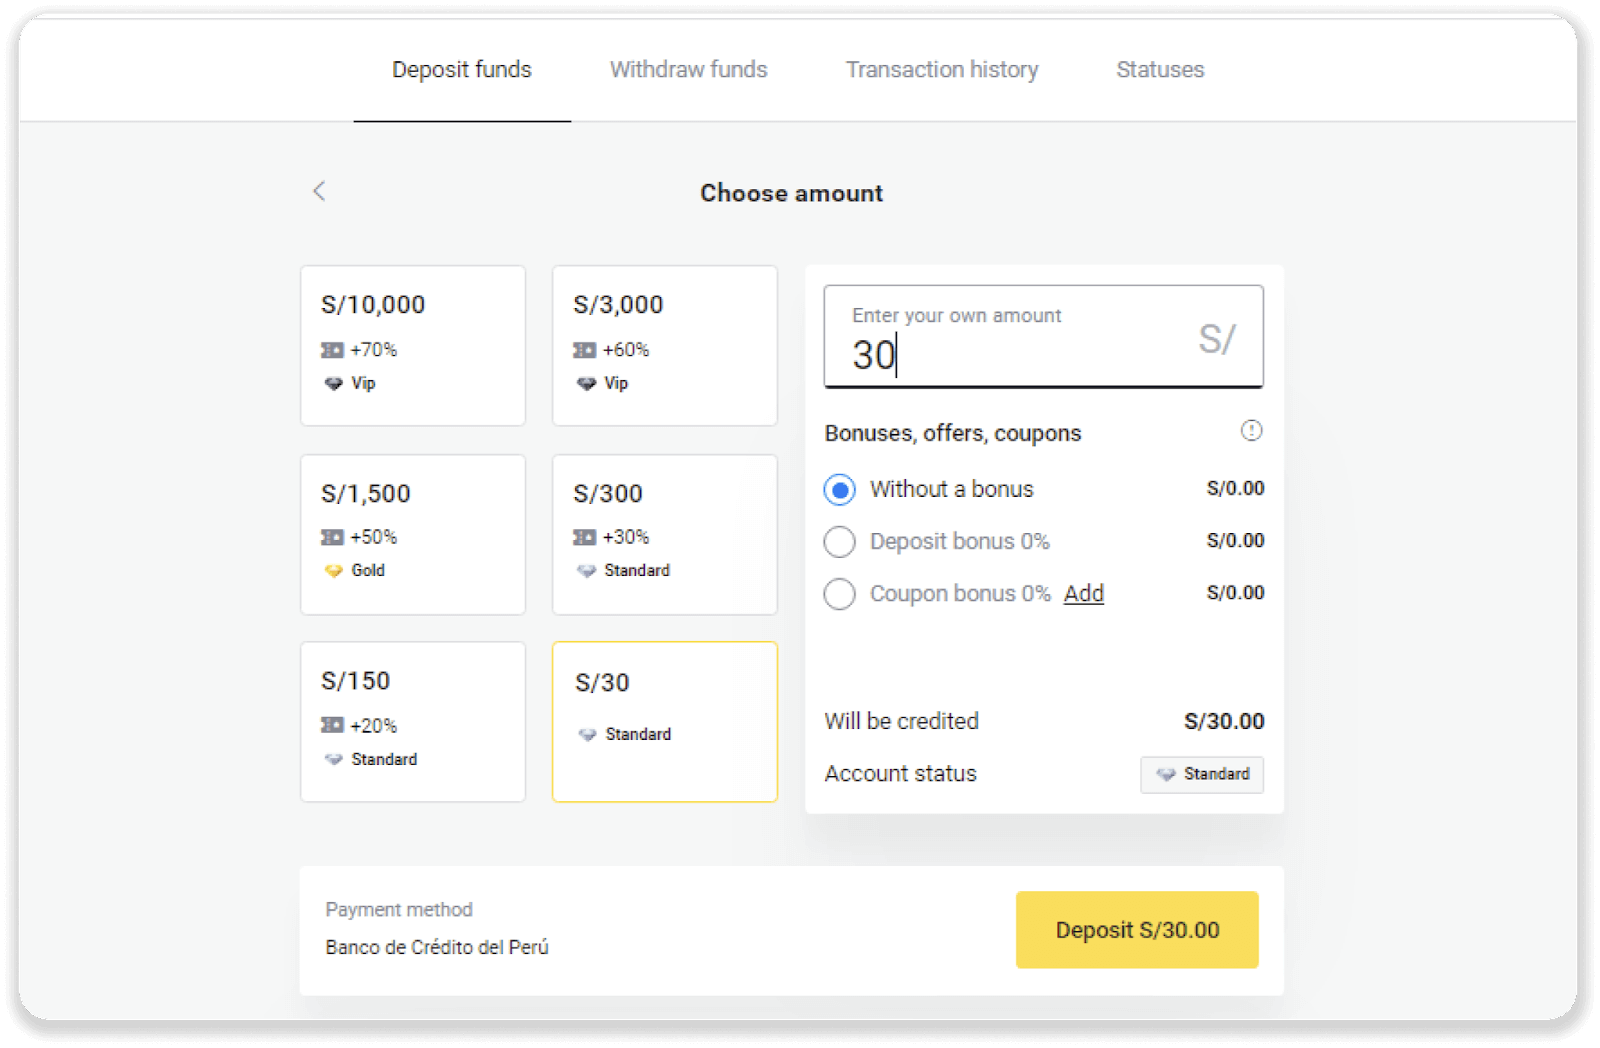Click the Standard account status badge
1600x1048 pixels.
click(x=1202, y=775)
